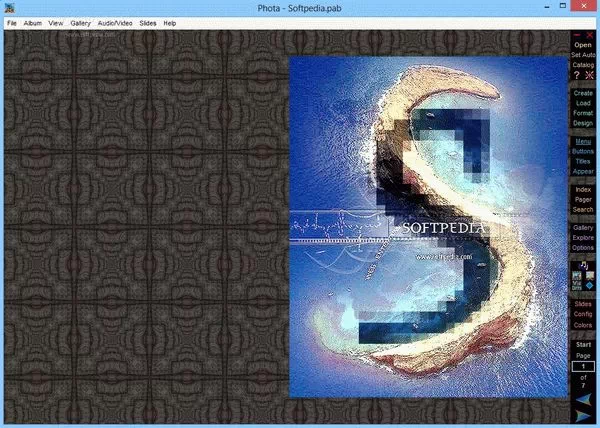Click the red minimize dash on sidebar
The image size is (600, 428).
[x=577, y=34]
